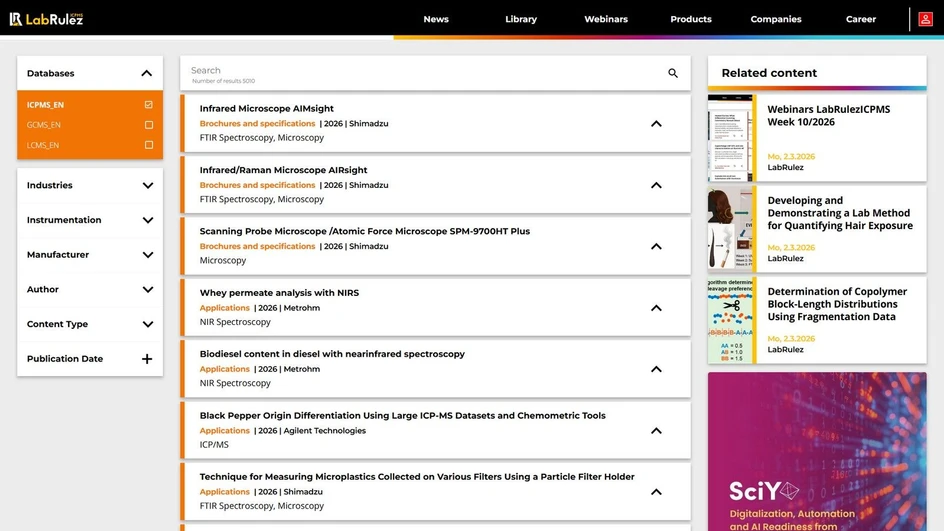Go to the Library menu item
Viewport: 944px width, 531px height.
520,19
